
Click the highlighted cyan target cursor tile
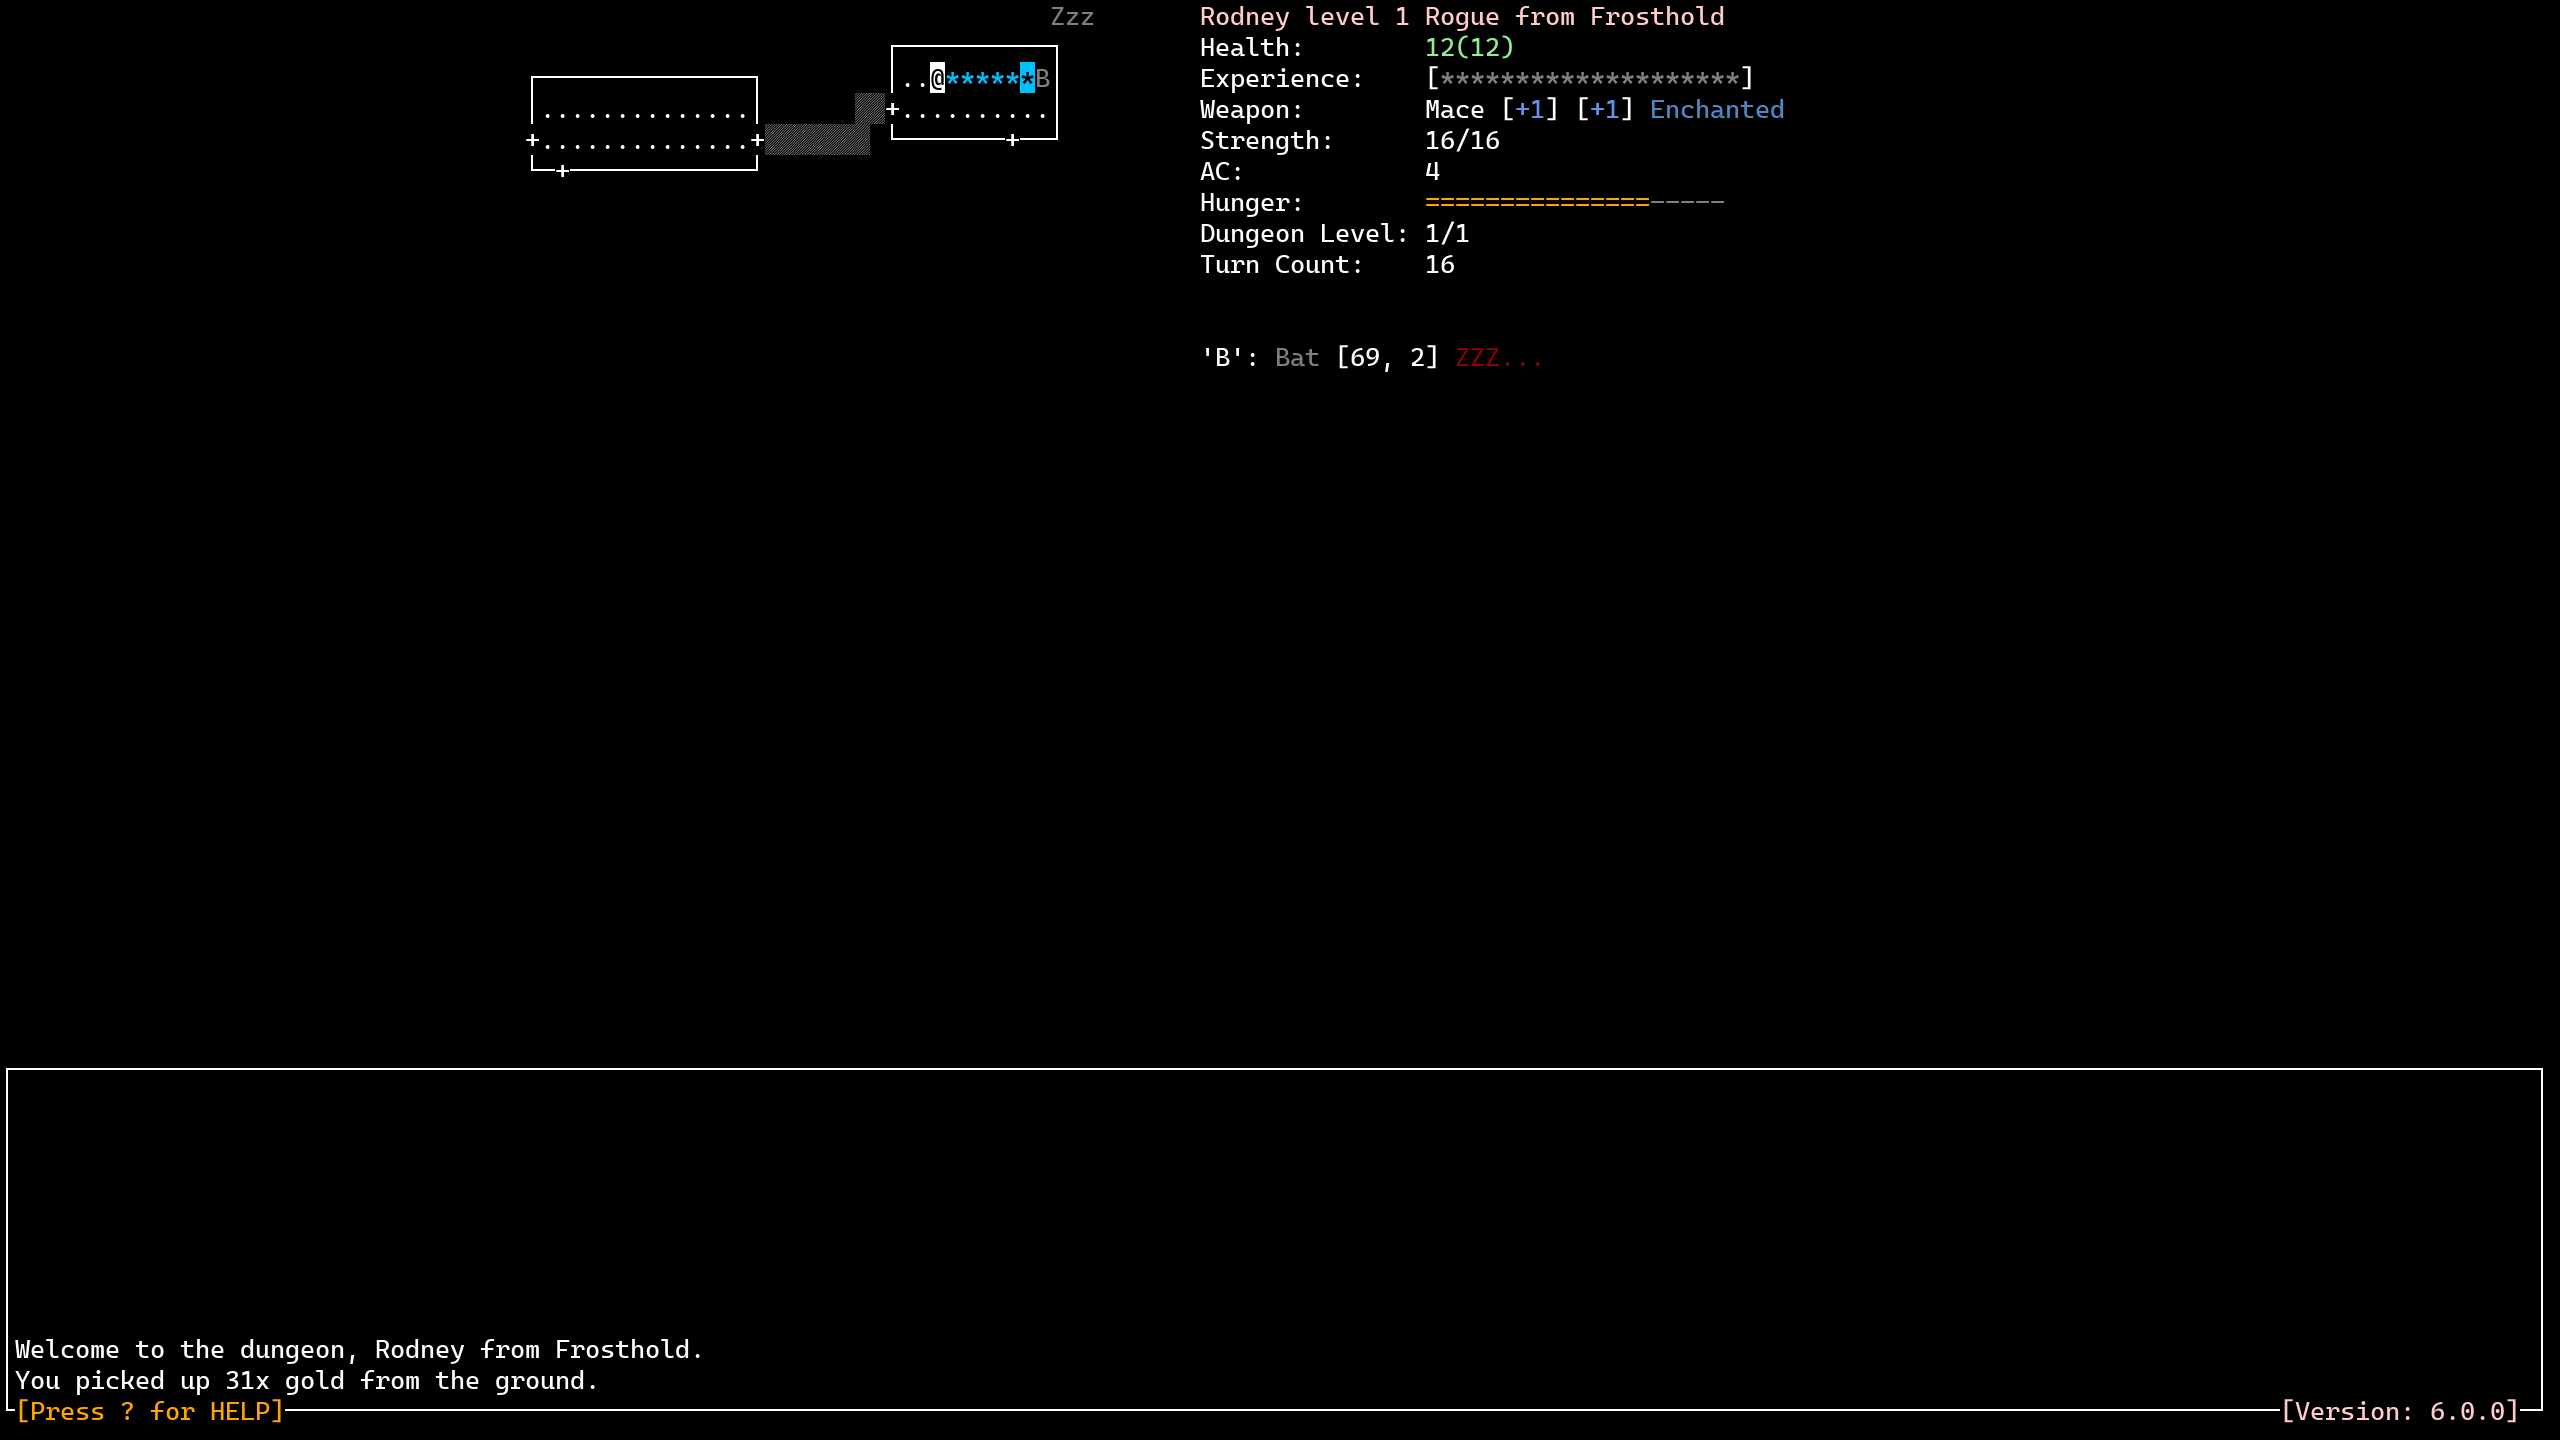click(x=1027, y=78)
